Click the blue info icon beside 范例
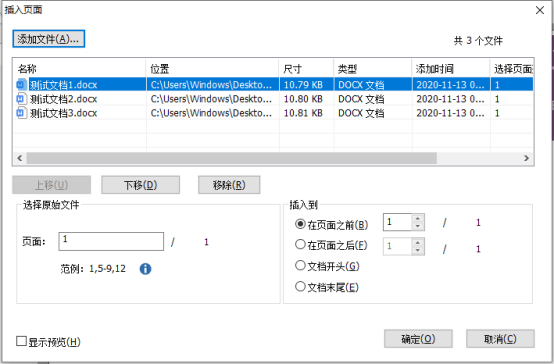 (145, 269)
